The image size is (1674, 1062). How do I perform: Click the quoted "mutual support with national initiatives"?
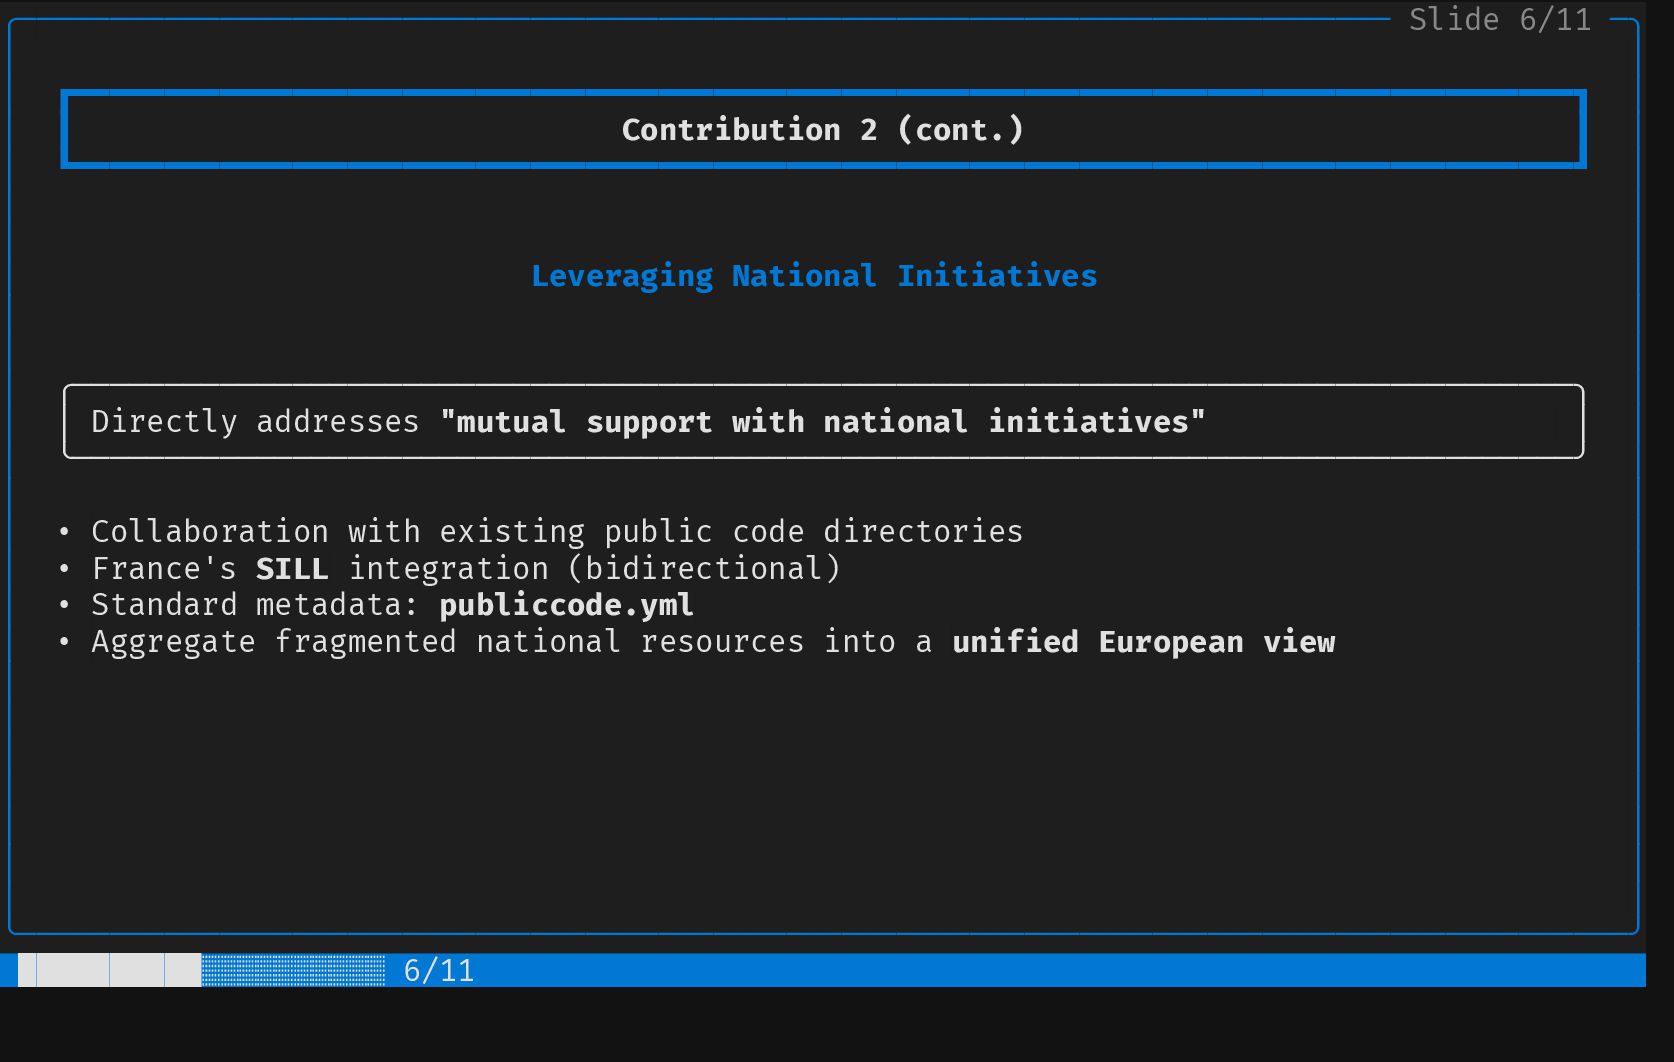pos(822,422)
